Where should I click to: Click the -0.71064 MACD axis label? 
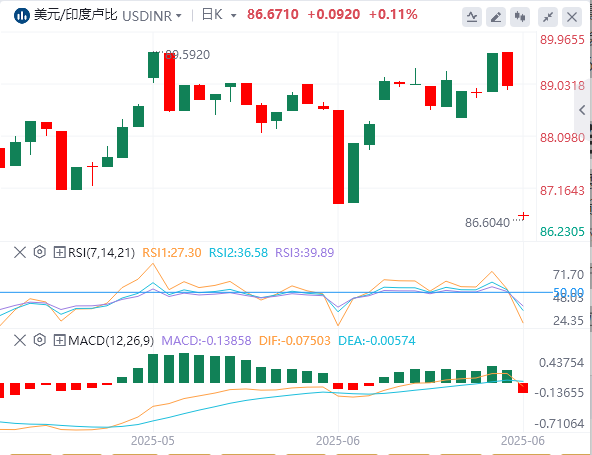tap(559, 424)
